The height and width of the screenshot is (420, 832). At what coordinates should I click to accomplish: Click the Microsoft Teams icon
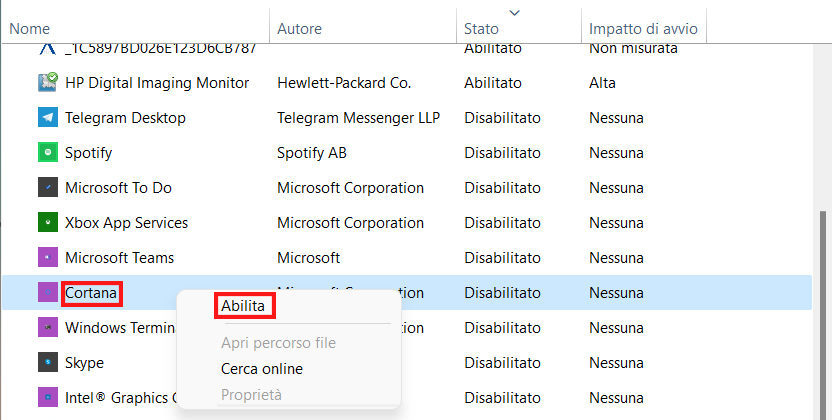(x=48, y=258)
